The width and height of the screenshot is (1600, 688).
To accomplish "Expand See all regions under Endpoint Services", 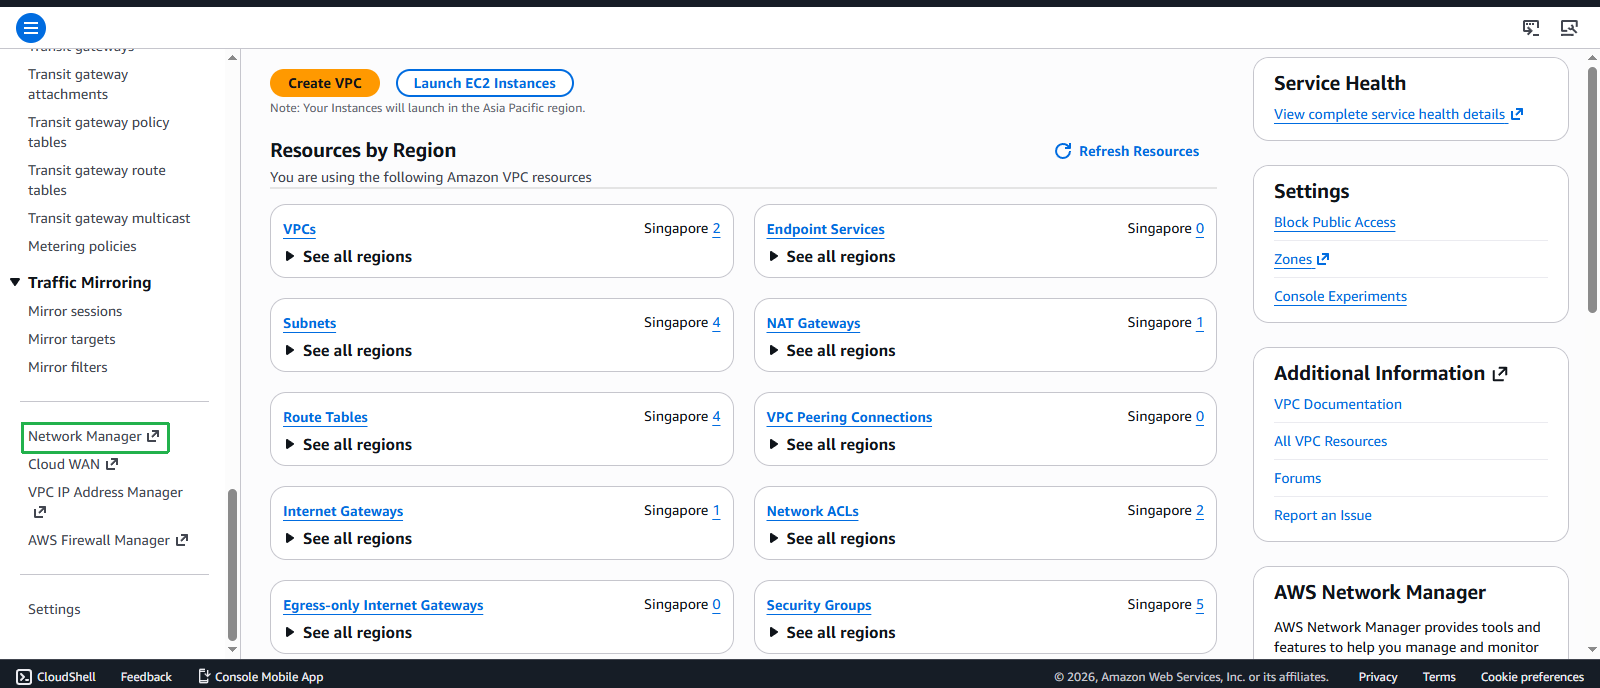I will coord(832,257).
